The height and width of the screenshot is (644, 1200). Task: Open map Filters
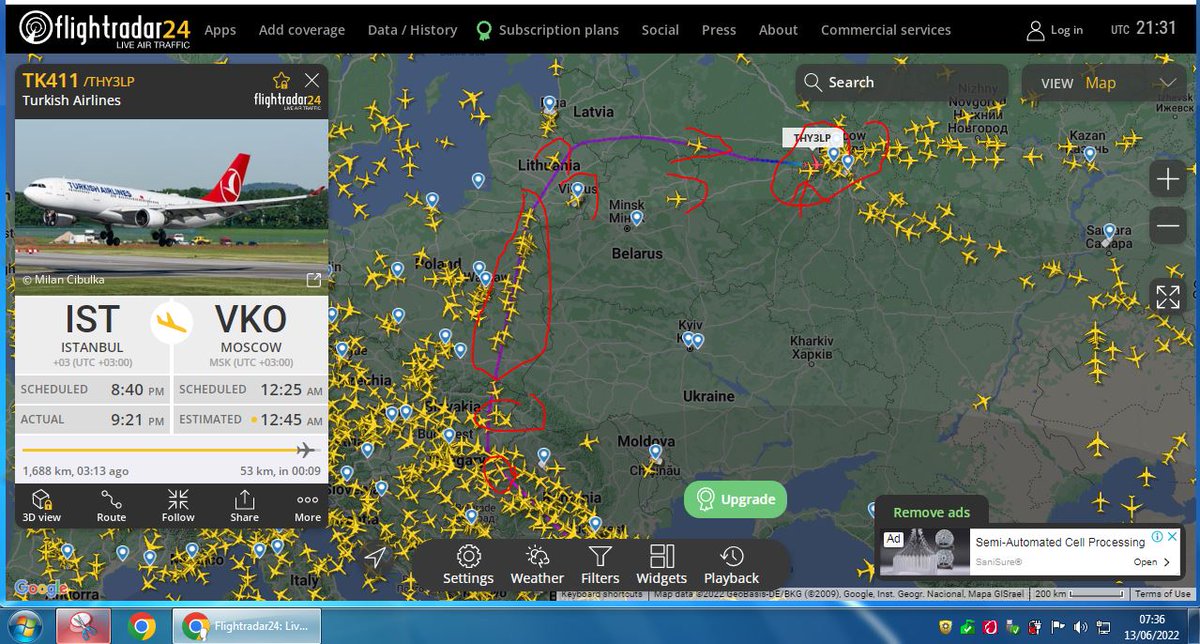point(599,565)
